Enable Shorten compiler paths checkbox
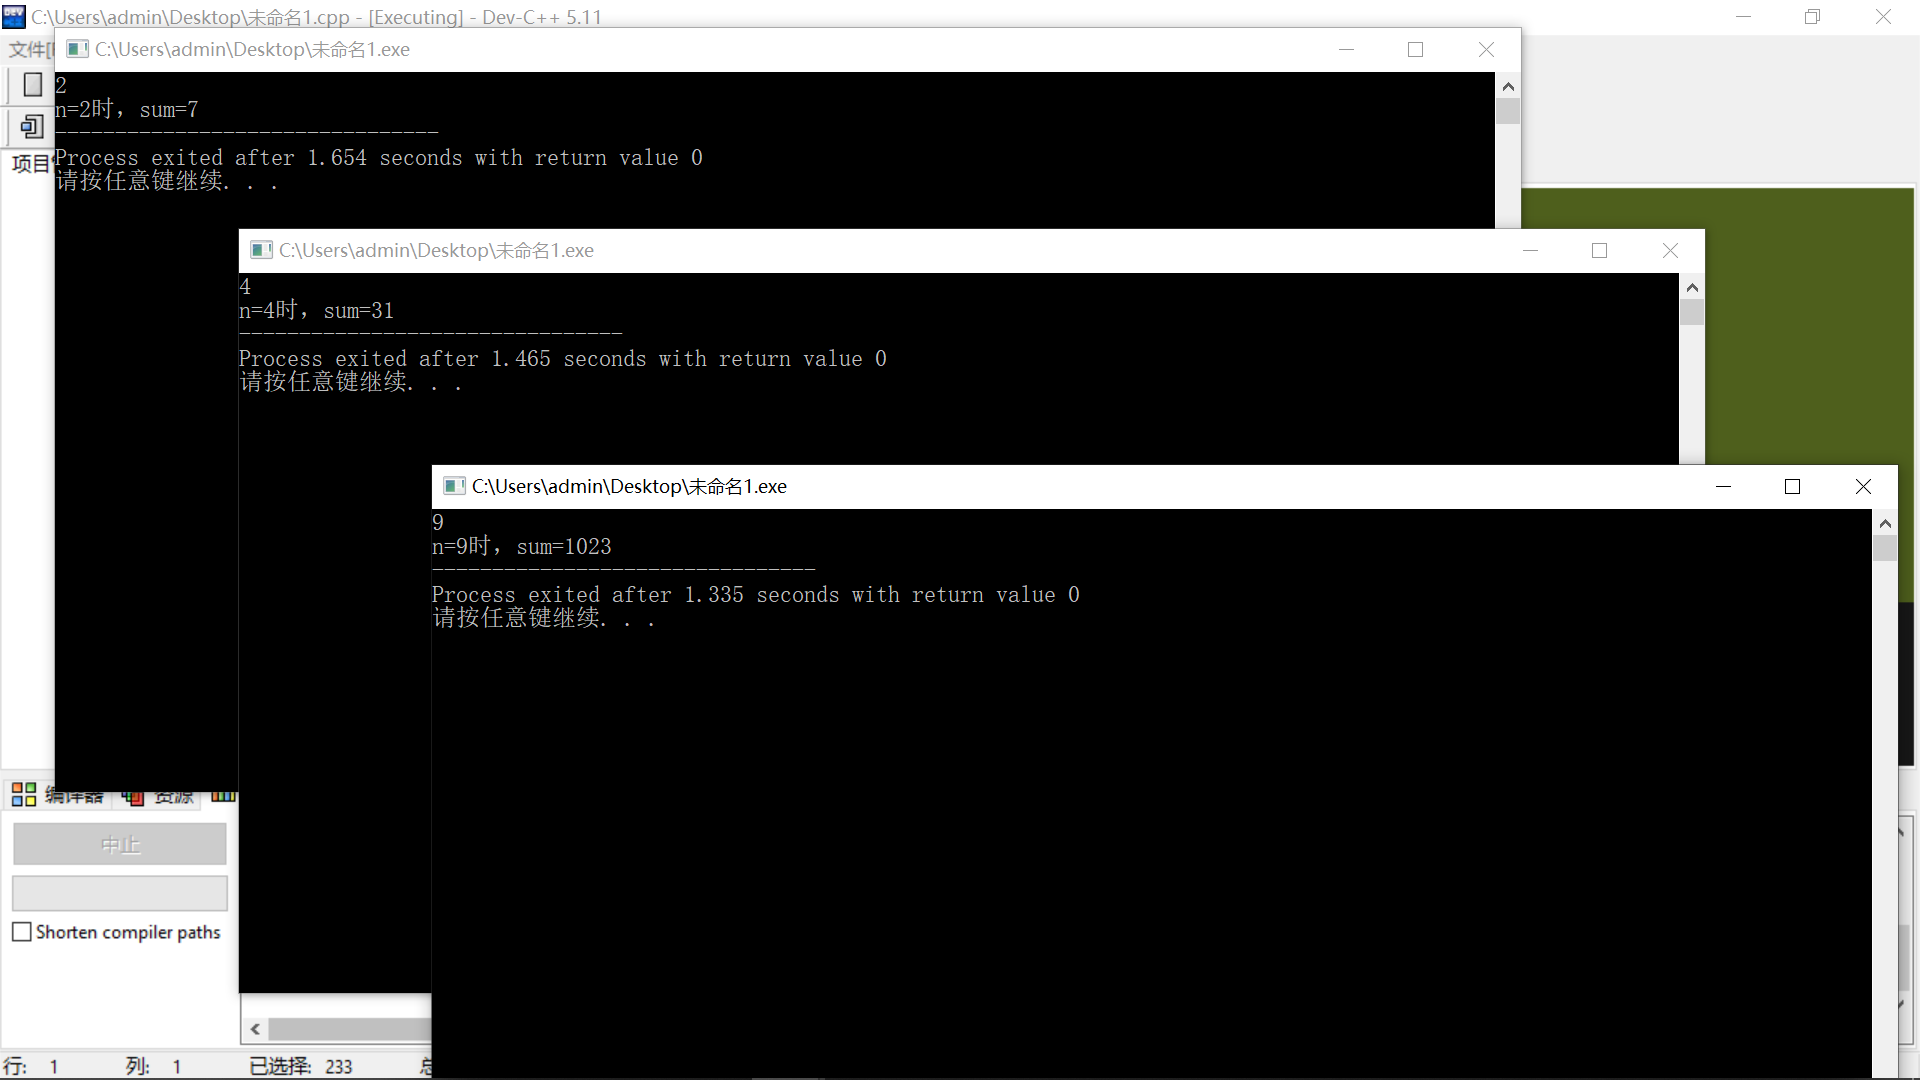 tap(22, 932)
